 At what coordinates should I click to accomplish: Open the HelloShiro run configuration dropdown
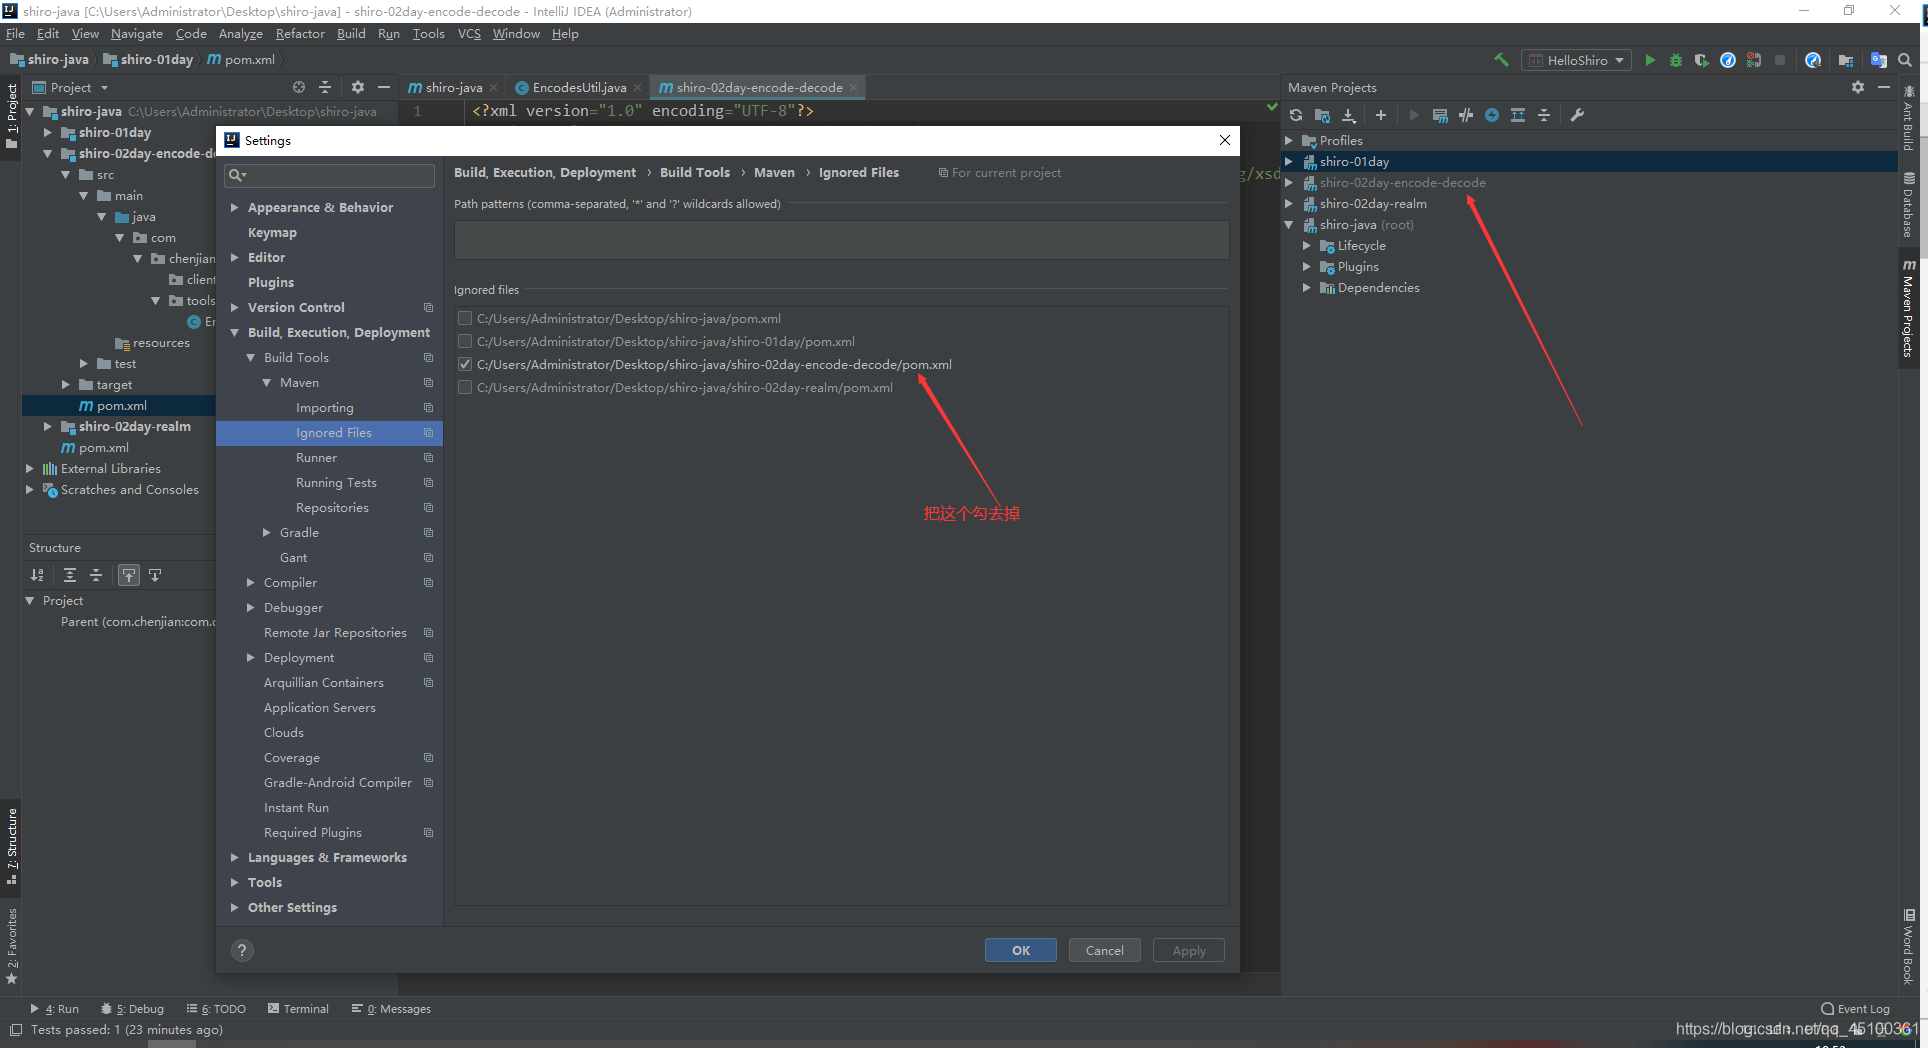[x=1577, y=60]
